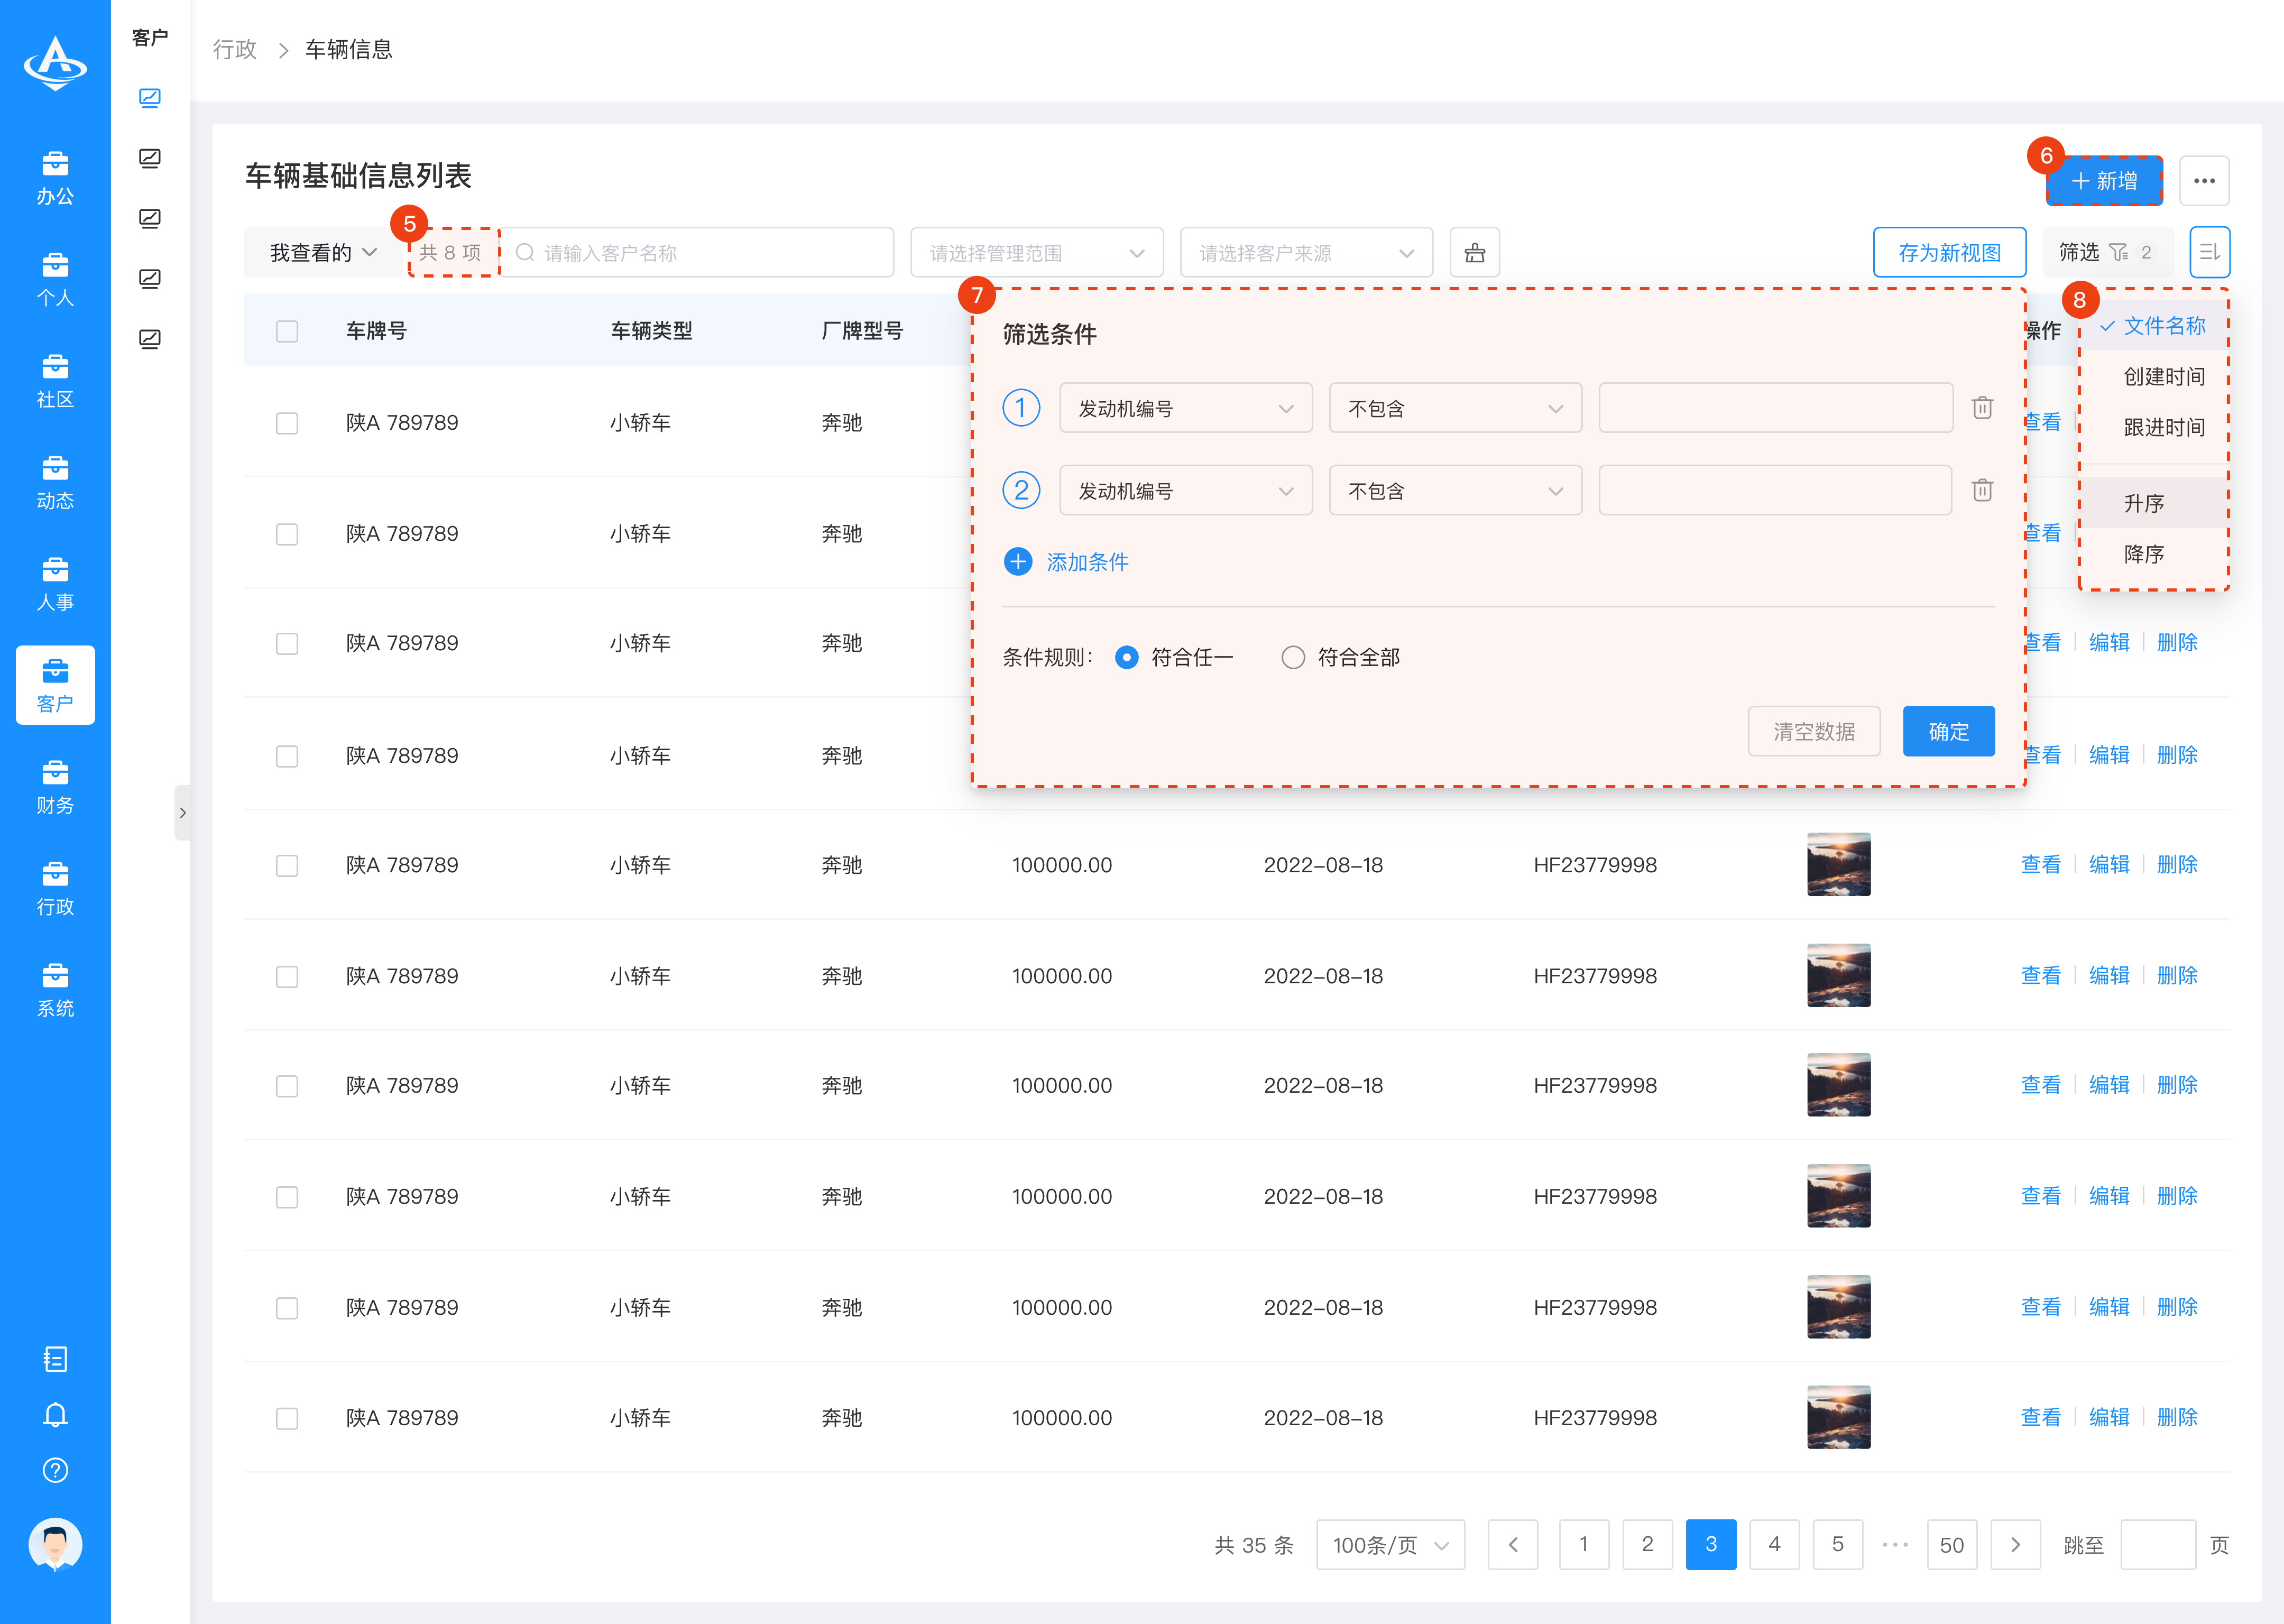Select the 符合全部 radio option
The height and width of the screenshot is (1624, 2284).
[1340, 657]
